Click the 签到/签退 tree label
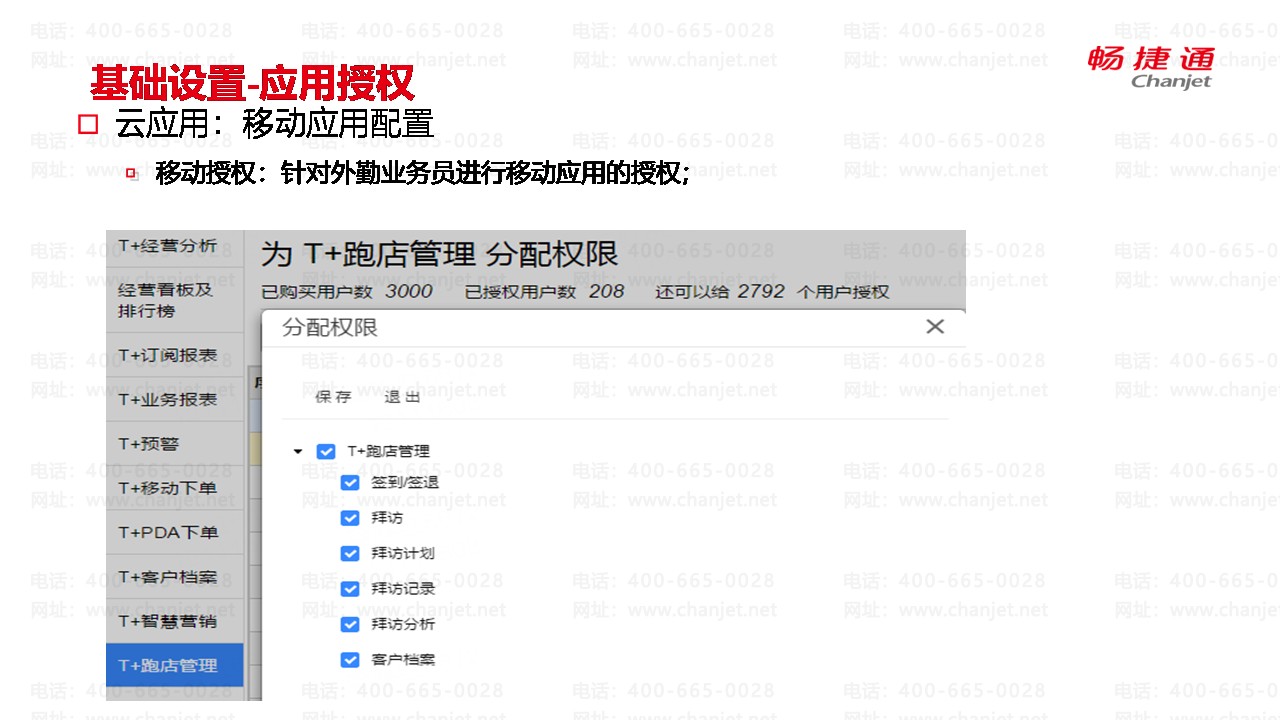Image resolution: width=1280 pixels, height=720 pixels. (404, 483)
